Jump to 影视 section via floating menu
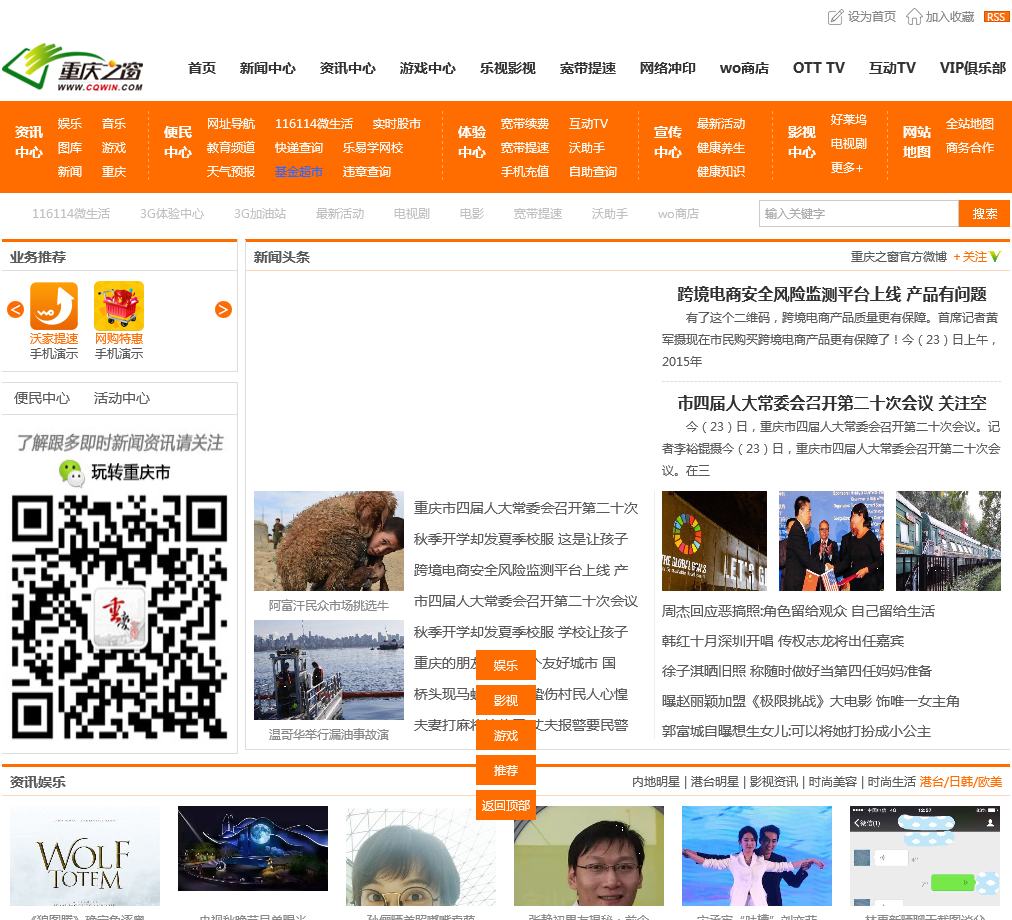This screenshot has height=920, width=1012. click(x=505, y=700)
